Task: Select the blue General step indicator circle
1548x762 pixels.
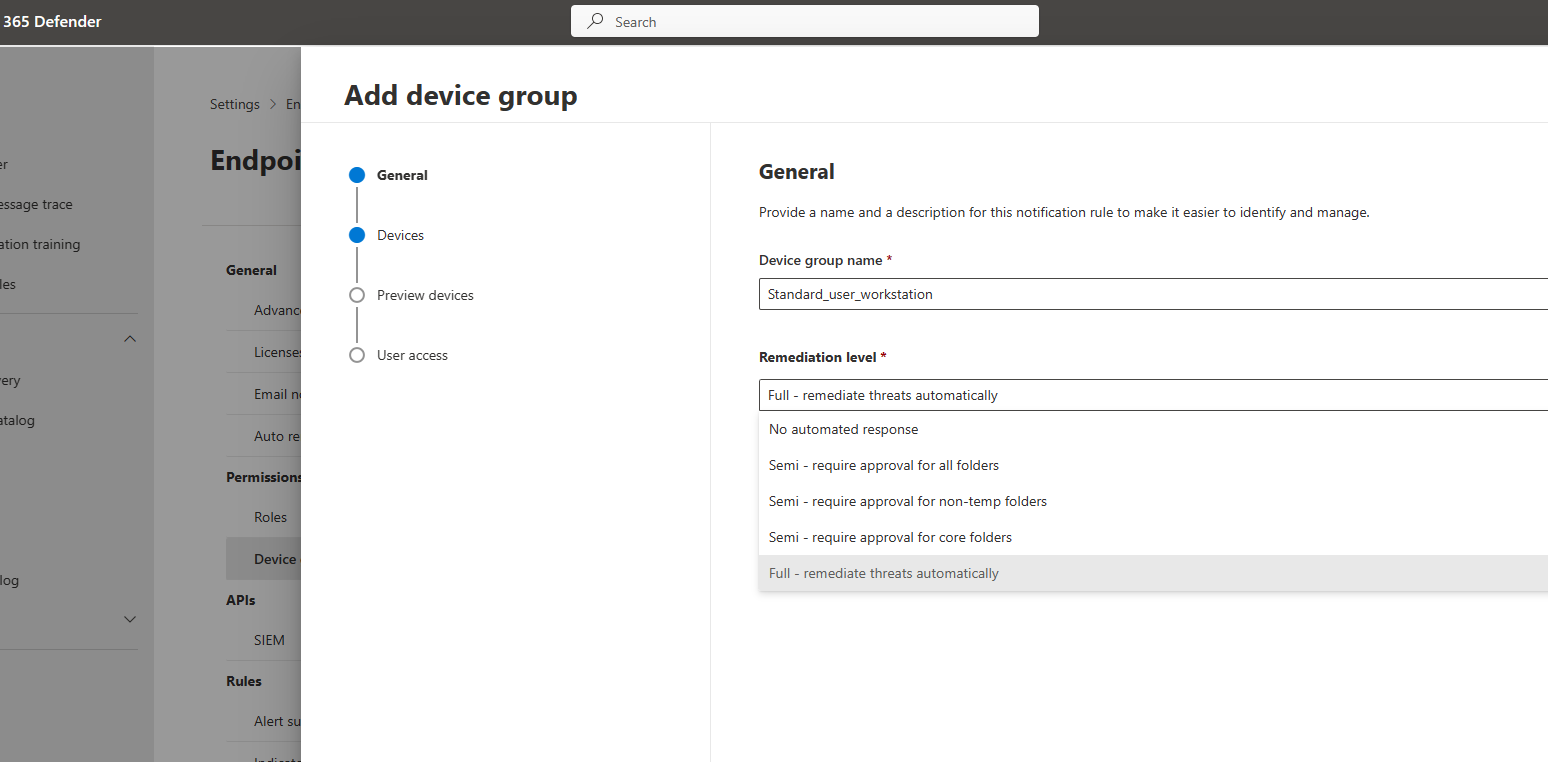Action: [357, 174]
